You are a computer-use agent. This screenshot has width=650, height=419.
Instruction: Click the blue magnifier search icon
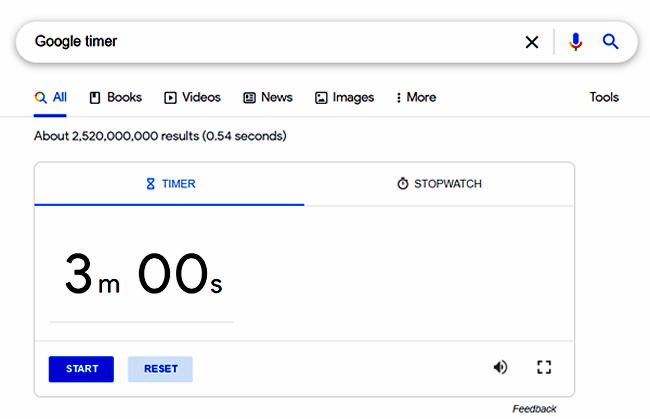tap(610, 41)
